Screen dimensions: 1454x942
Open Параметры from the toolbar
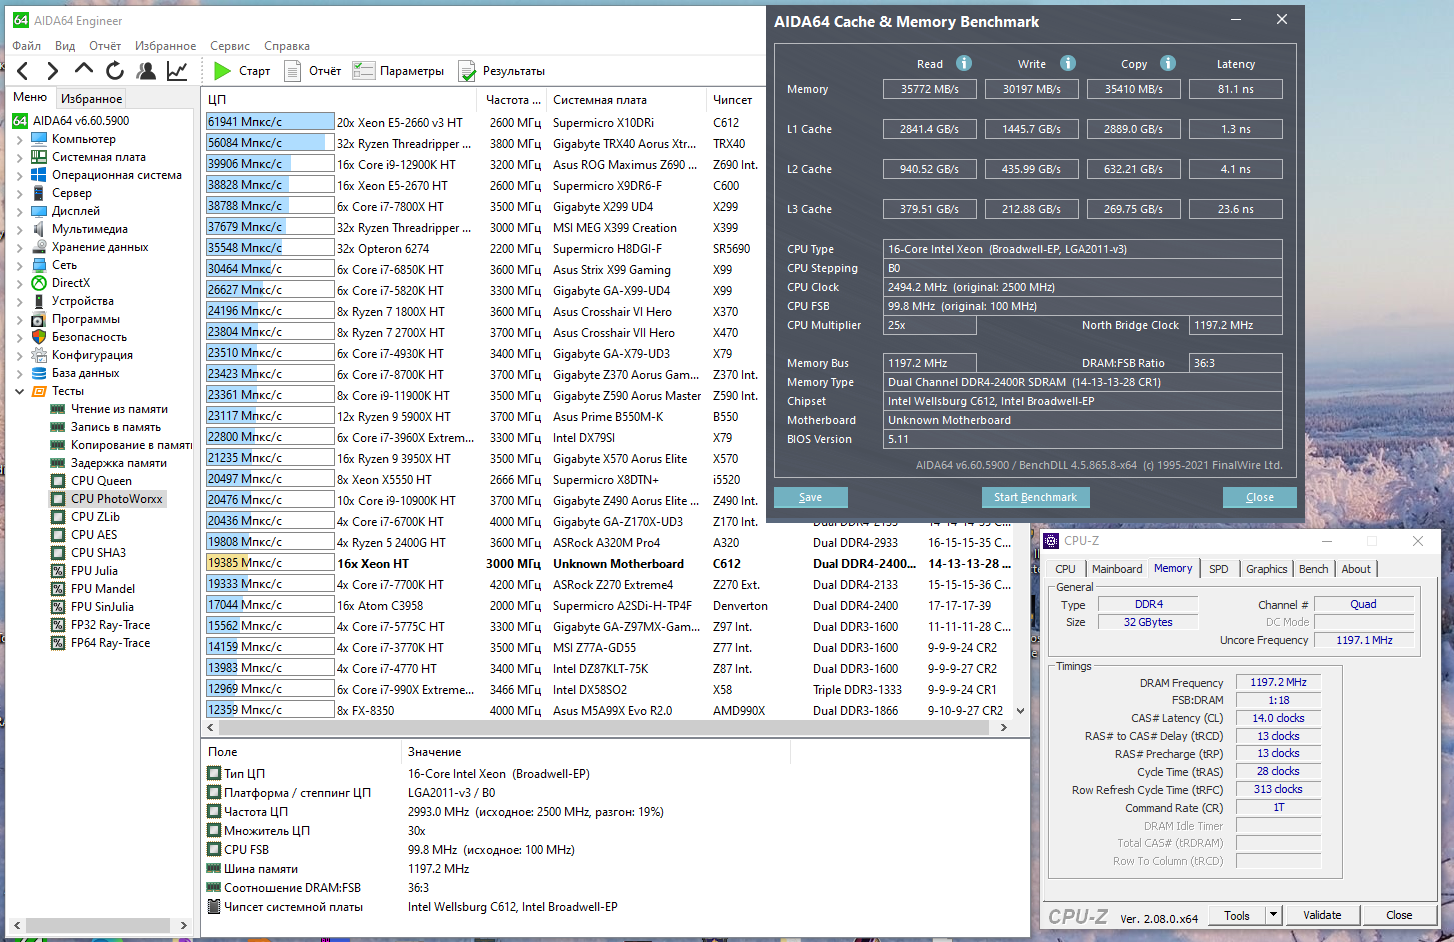point(398,71)
